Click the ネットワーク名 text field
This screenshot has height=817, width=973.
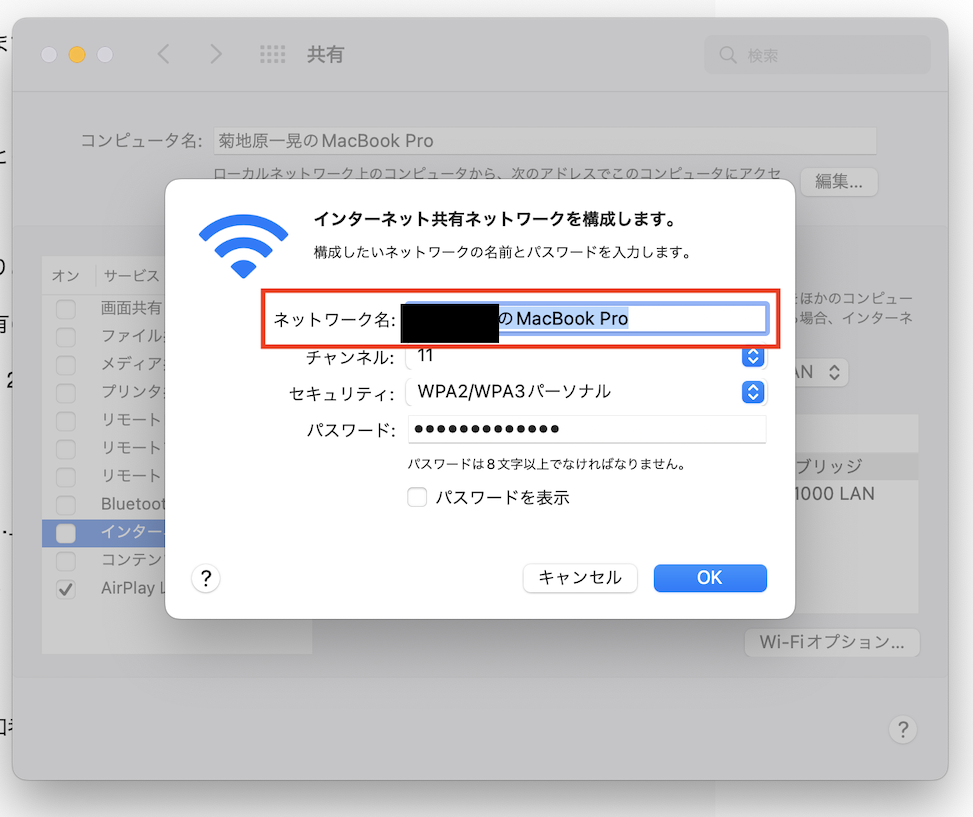(586, 318)
